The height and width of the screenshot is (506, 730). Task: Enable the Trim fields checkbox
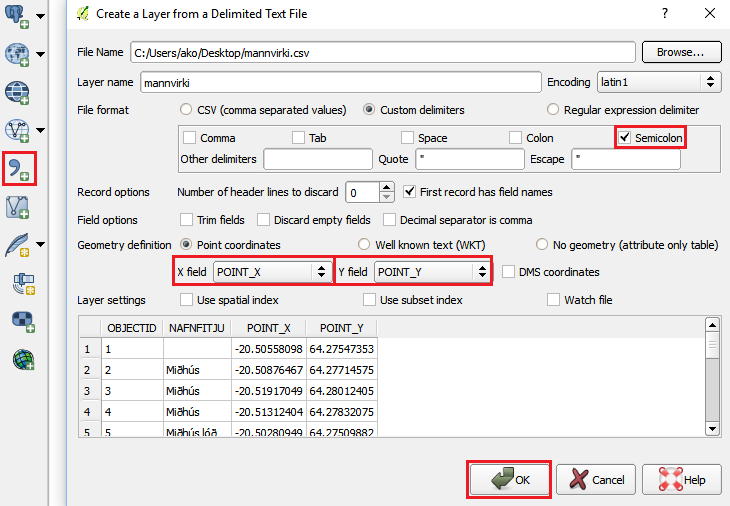(x=187, y=220)
